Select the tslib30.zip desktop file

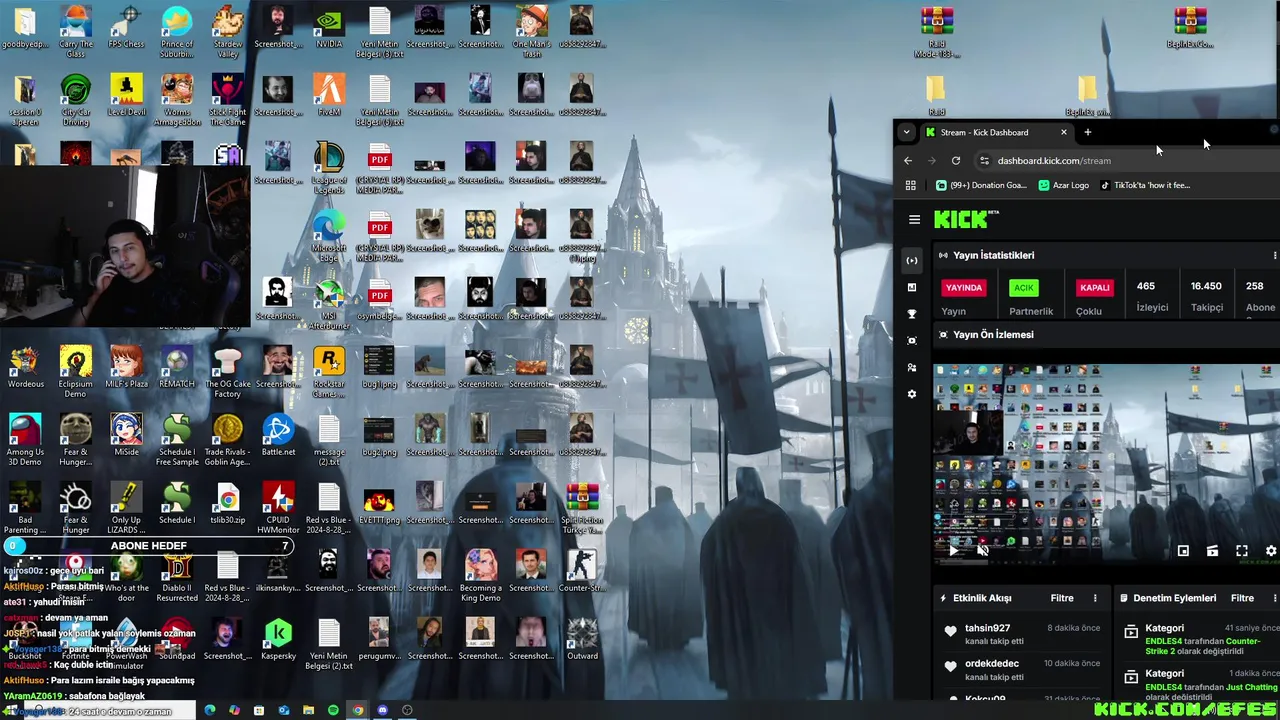coord(228,503)
